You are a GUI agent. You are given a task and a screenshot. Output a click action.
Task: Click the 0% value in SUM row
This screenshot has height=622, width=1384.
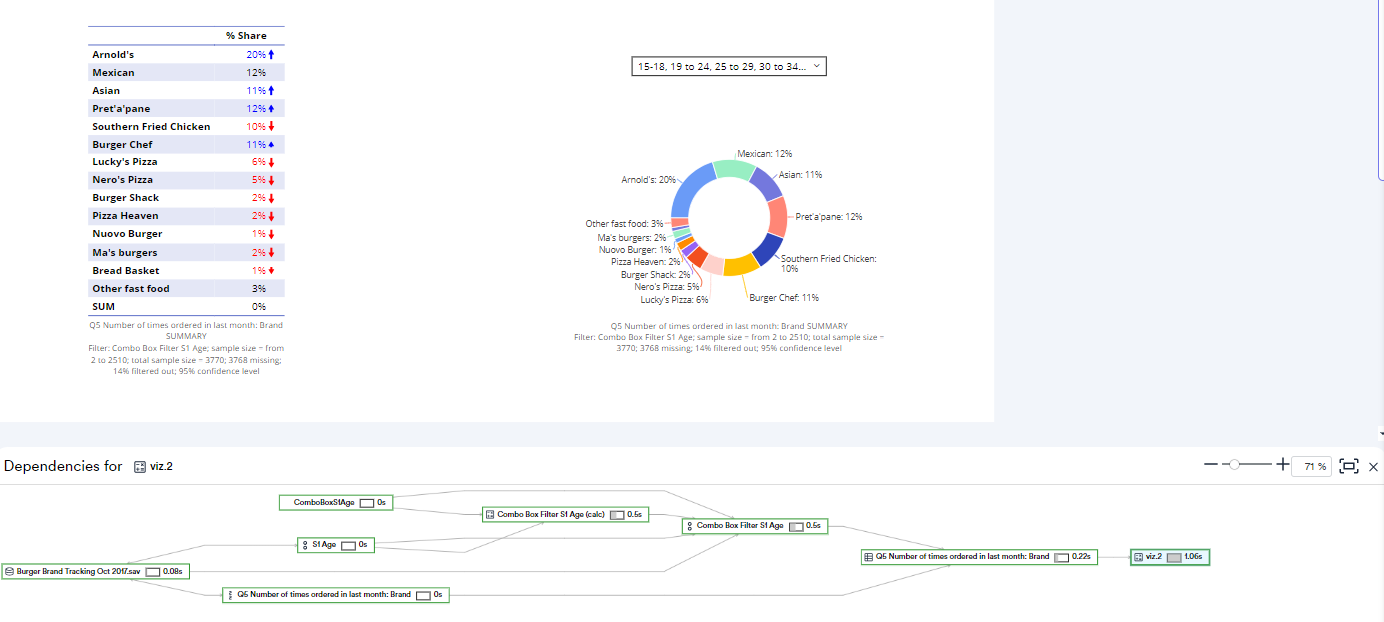(258, 306)
